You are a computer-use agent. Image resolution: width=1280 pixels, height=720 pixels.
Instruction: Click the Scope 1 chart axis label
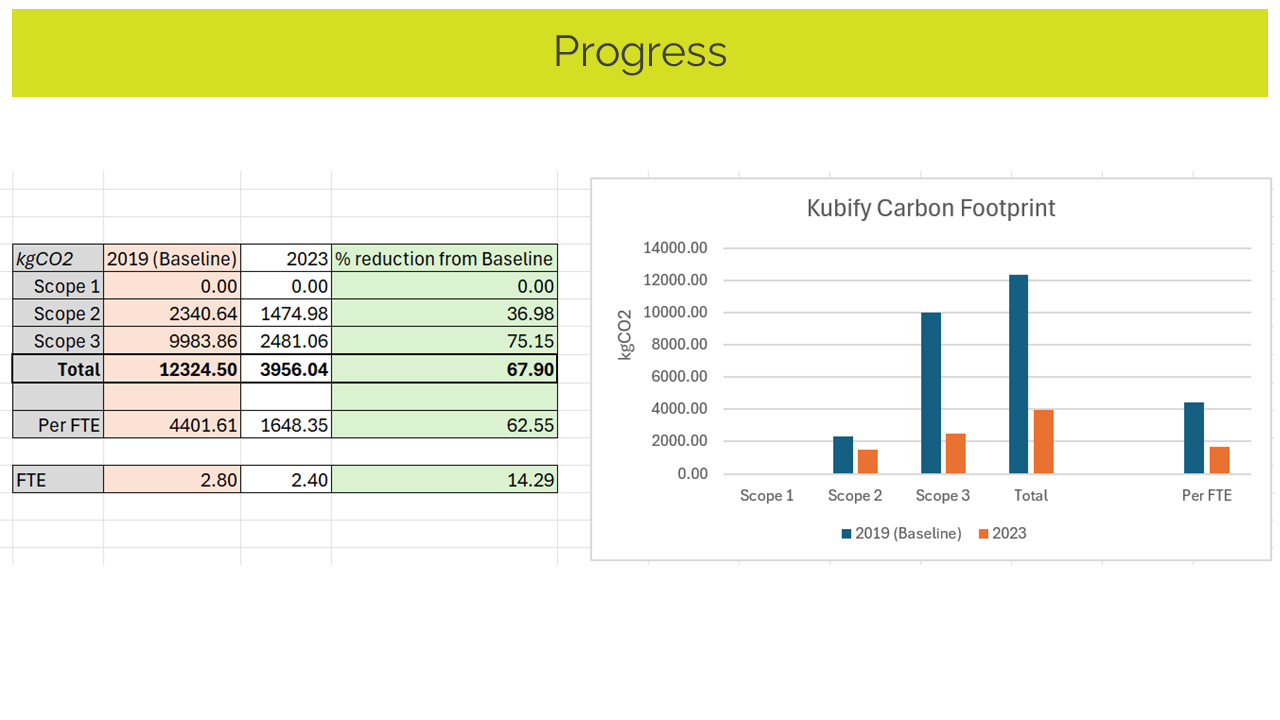click(767, 495)
